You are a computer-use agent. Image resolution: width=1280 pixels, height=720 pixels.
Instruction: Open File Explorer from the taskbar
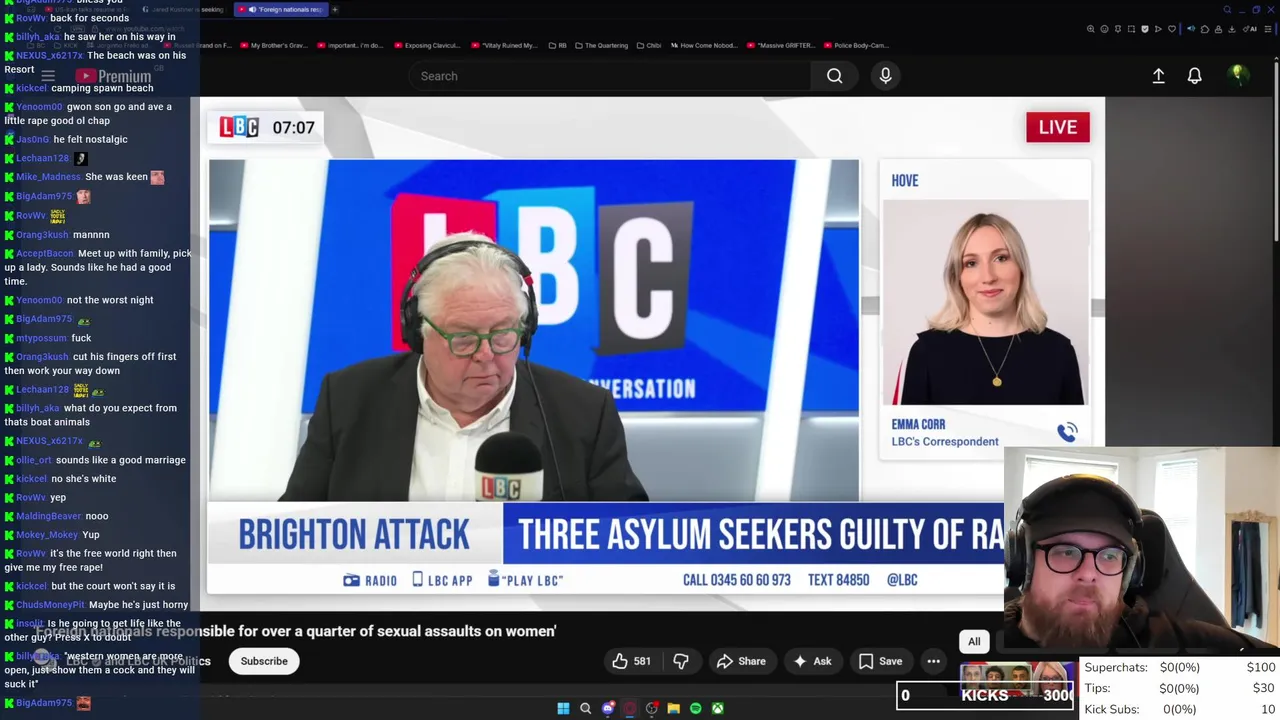[x=673, y=708]
